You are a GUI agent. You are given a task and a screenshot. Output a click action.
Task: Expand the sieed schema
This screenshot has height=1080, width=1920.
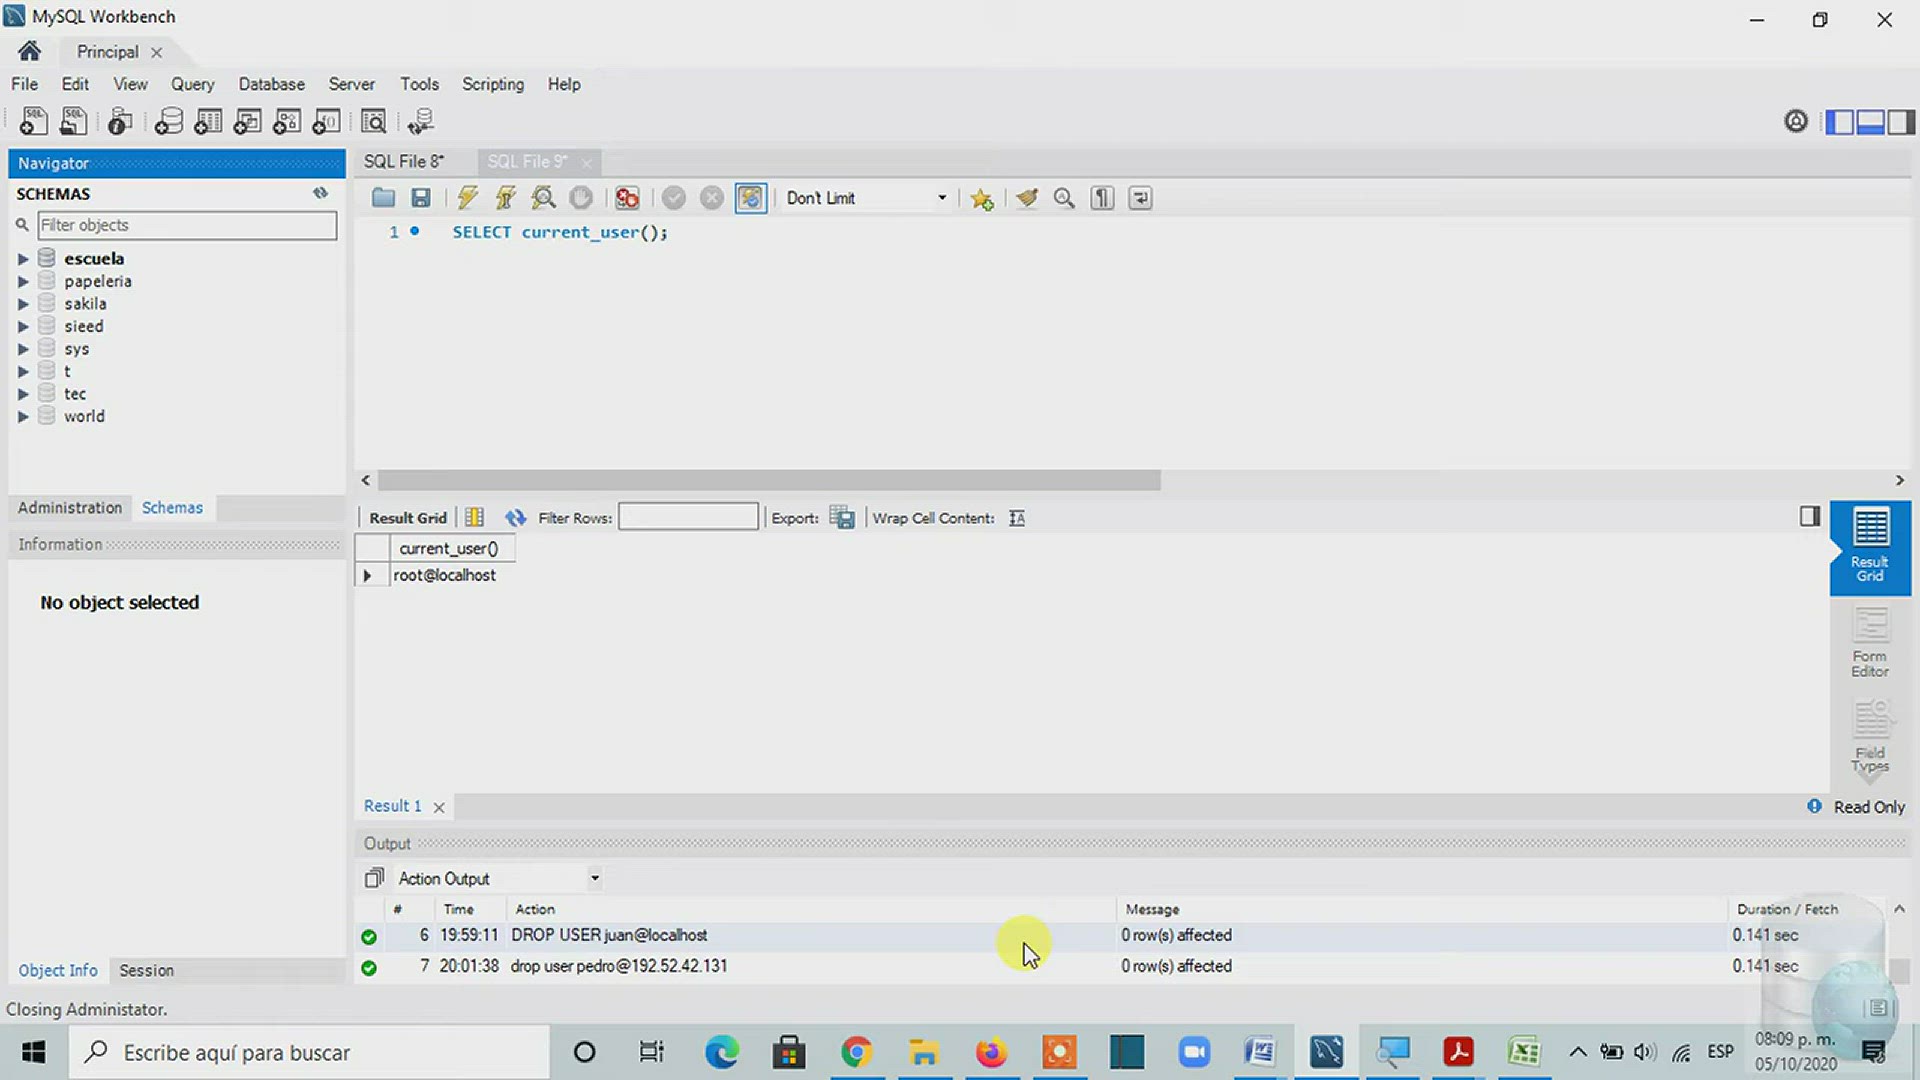click(x=22, y=327)
